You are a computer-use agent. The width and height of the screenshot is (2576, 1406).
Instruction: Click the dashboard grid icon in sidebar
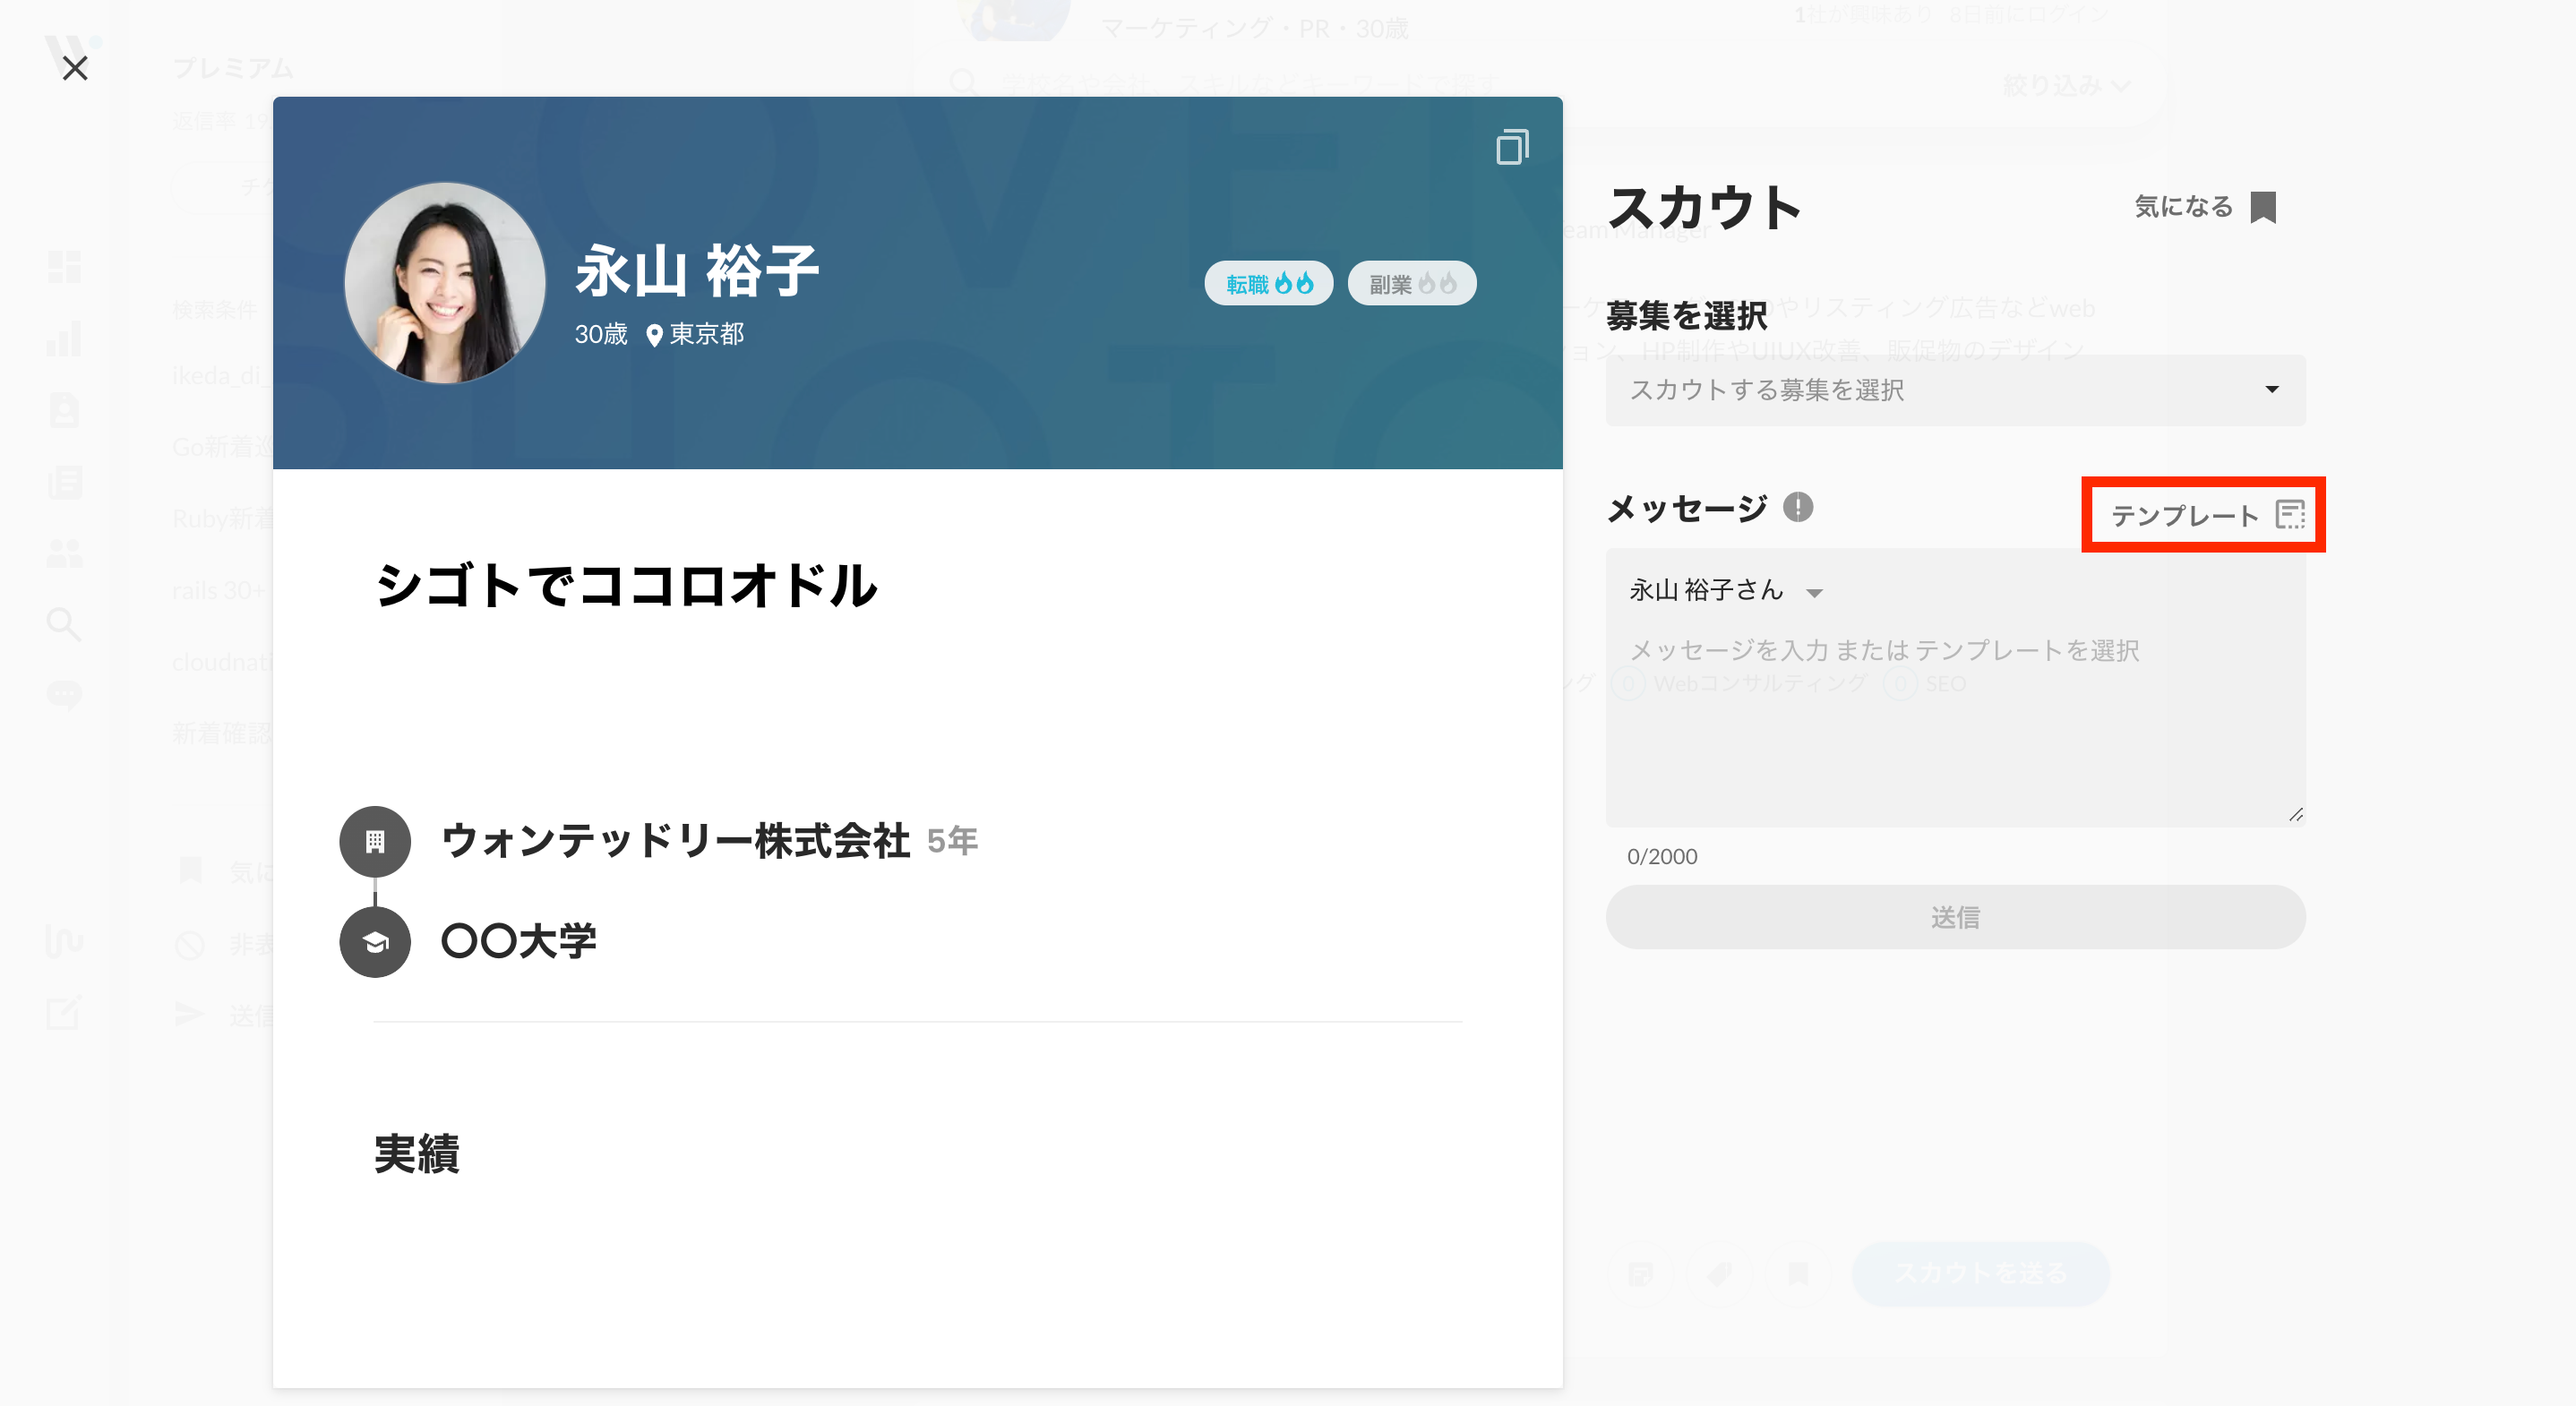[64, 267]
